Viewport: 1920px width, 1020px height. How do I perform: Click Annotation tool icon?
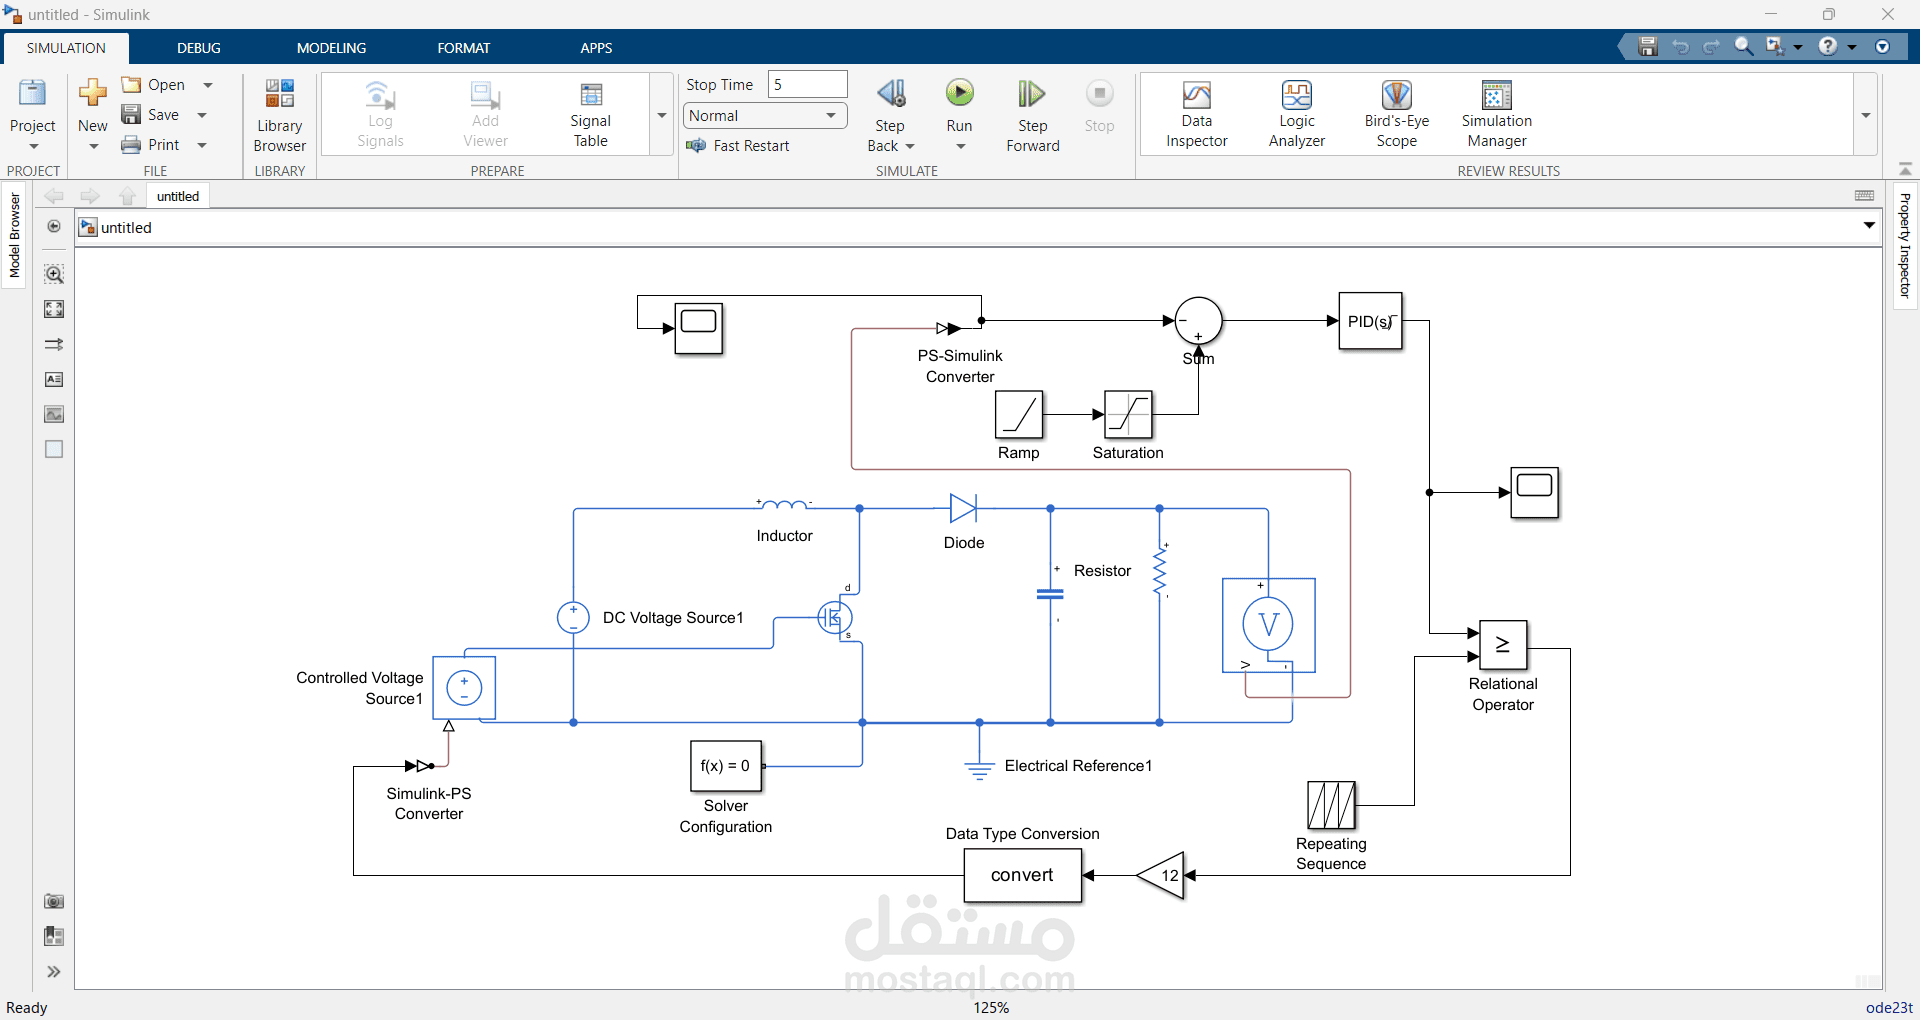[54, 379]
